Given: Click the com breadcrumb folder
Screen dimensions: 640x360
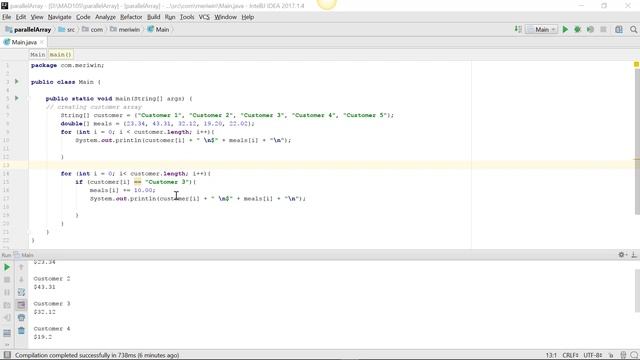Looking at the screenshot, I should tap(93, 29).
